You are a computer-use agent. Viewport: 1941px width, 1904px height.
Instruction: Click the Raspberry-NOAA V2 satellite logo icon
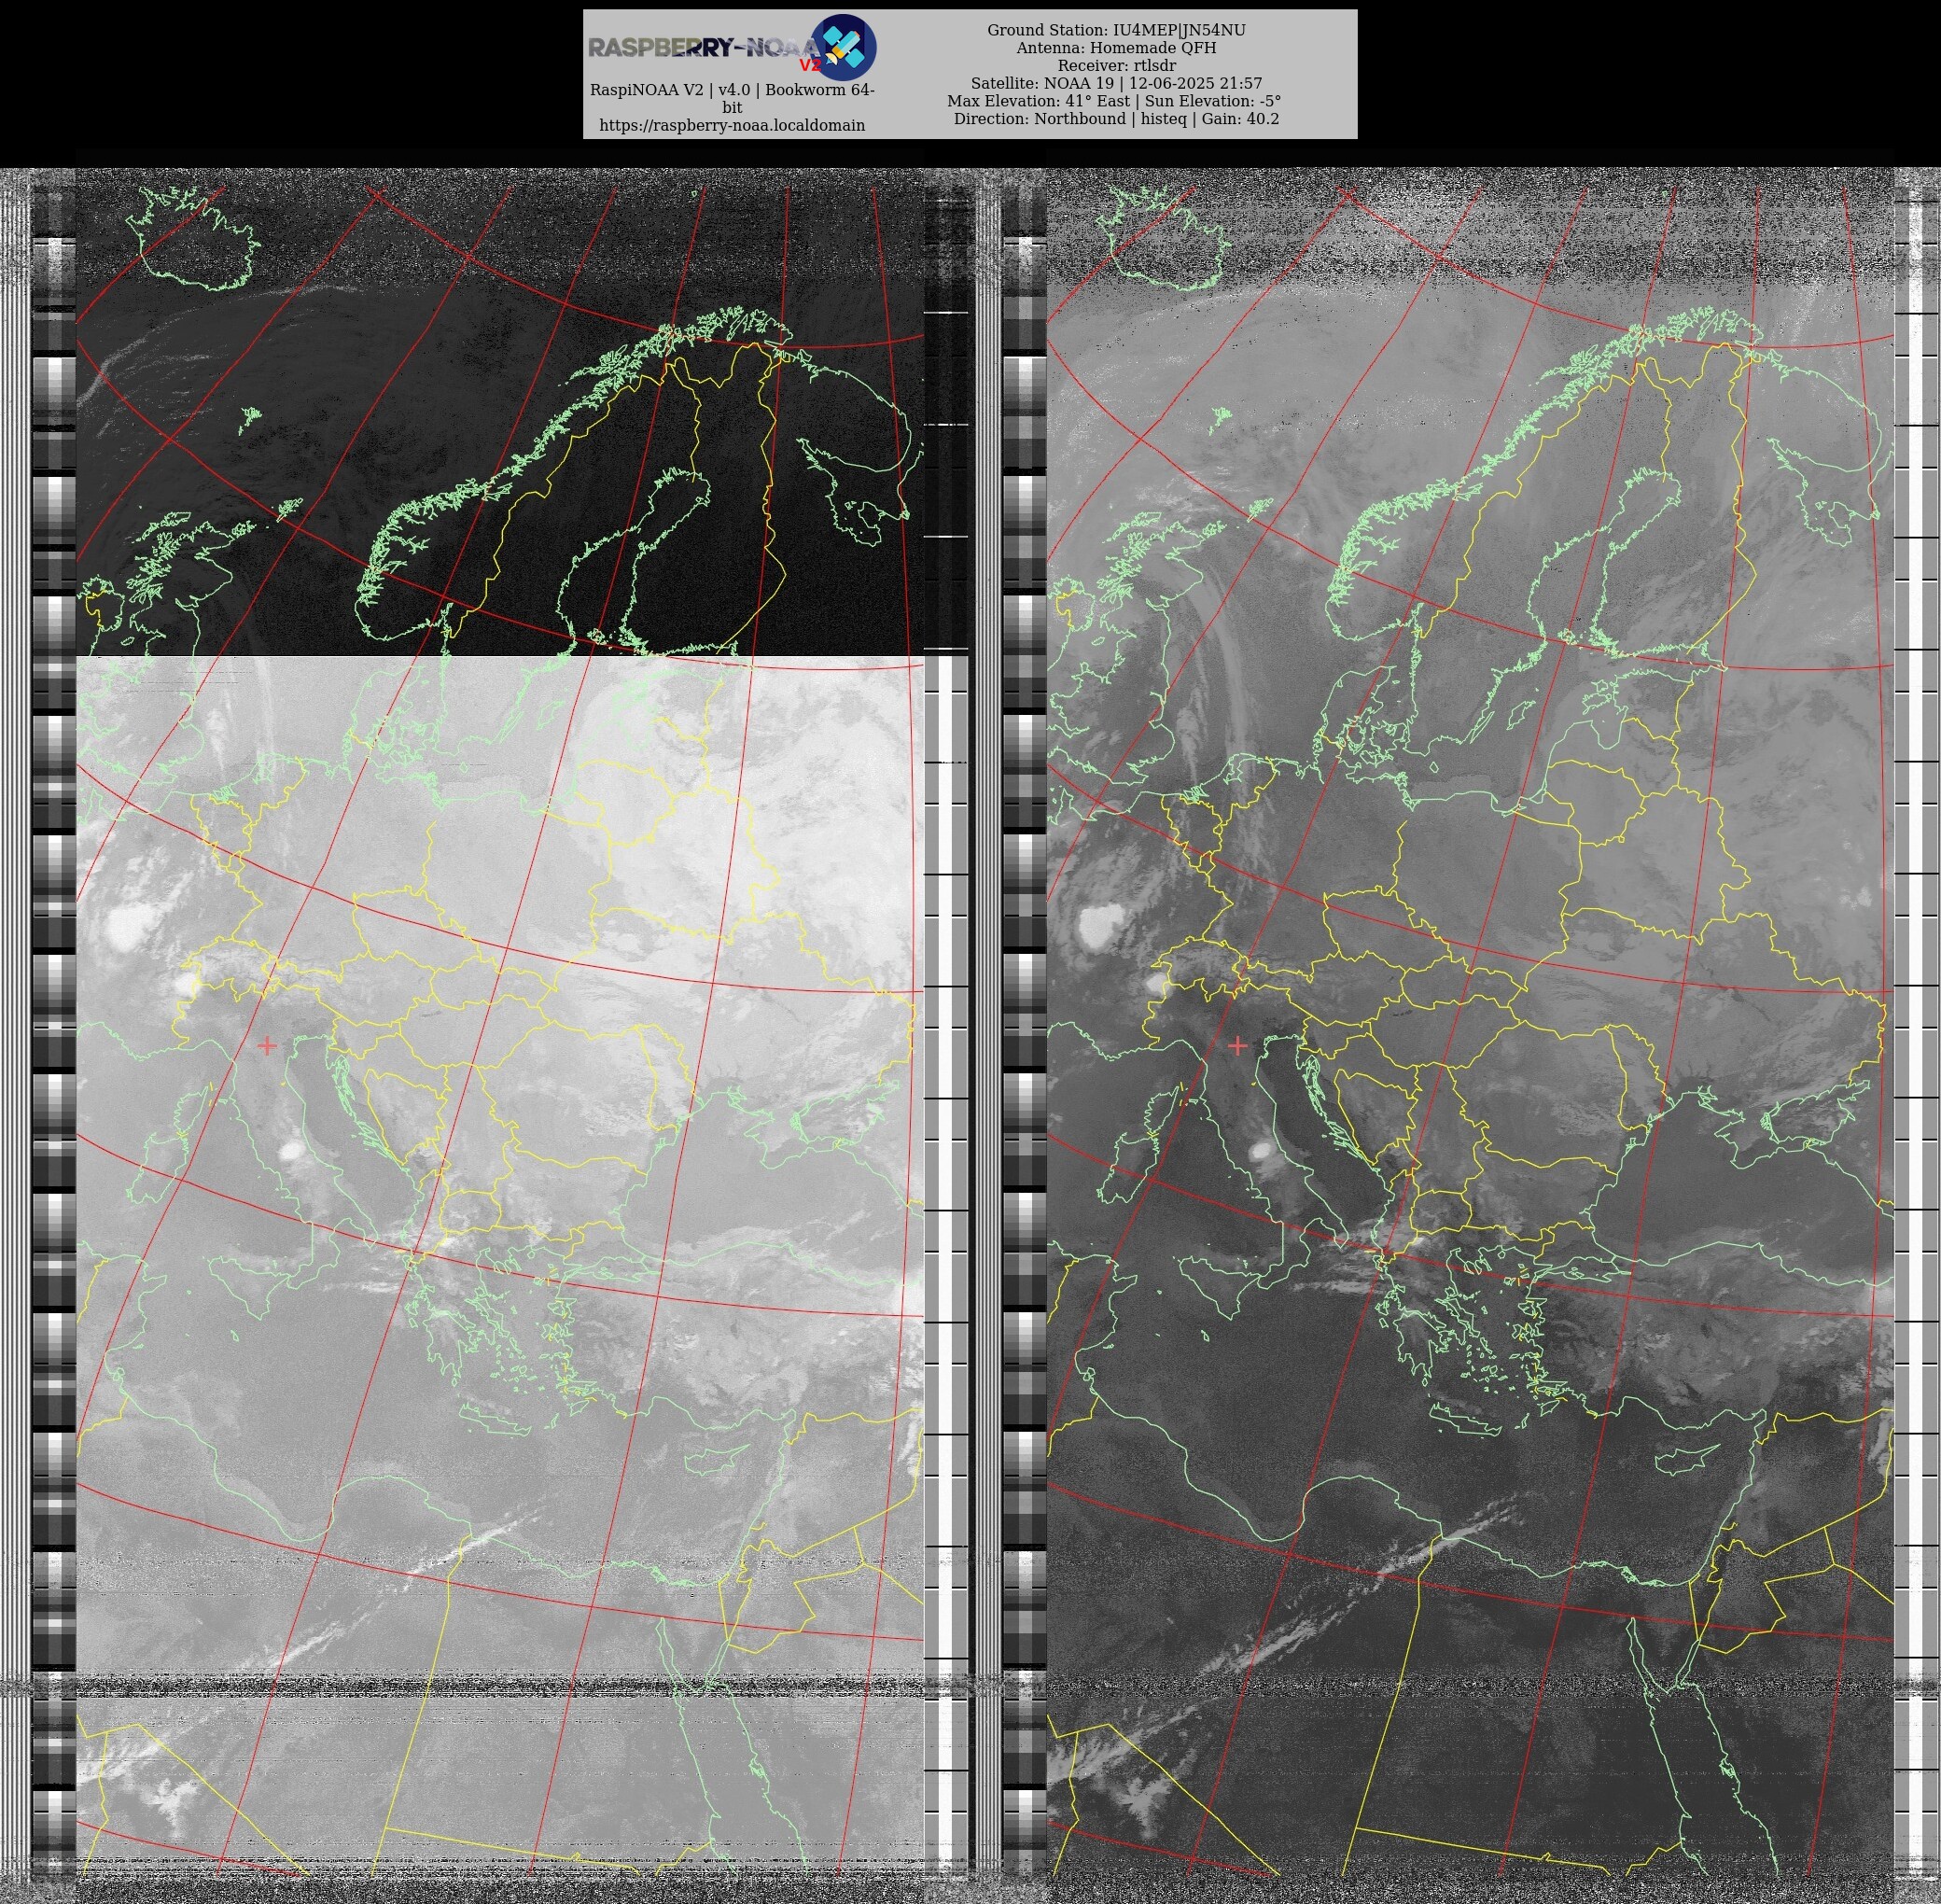[x=842, y=47]
